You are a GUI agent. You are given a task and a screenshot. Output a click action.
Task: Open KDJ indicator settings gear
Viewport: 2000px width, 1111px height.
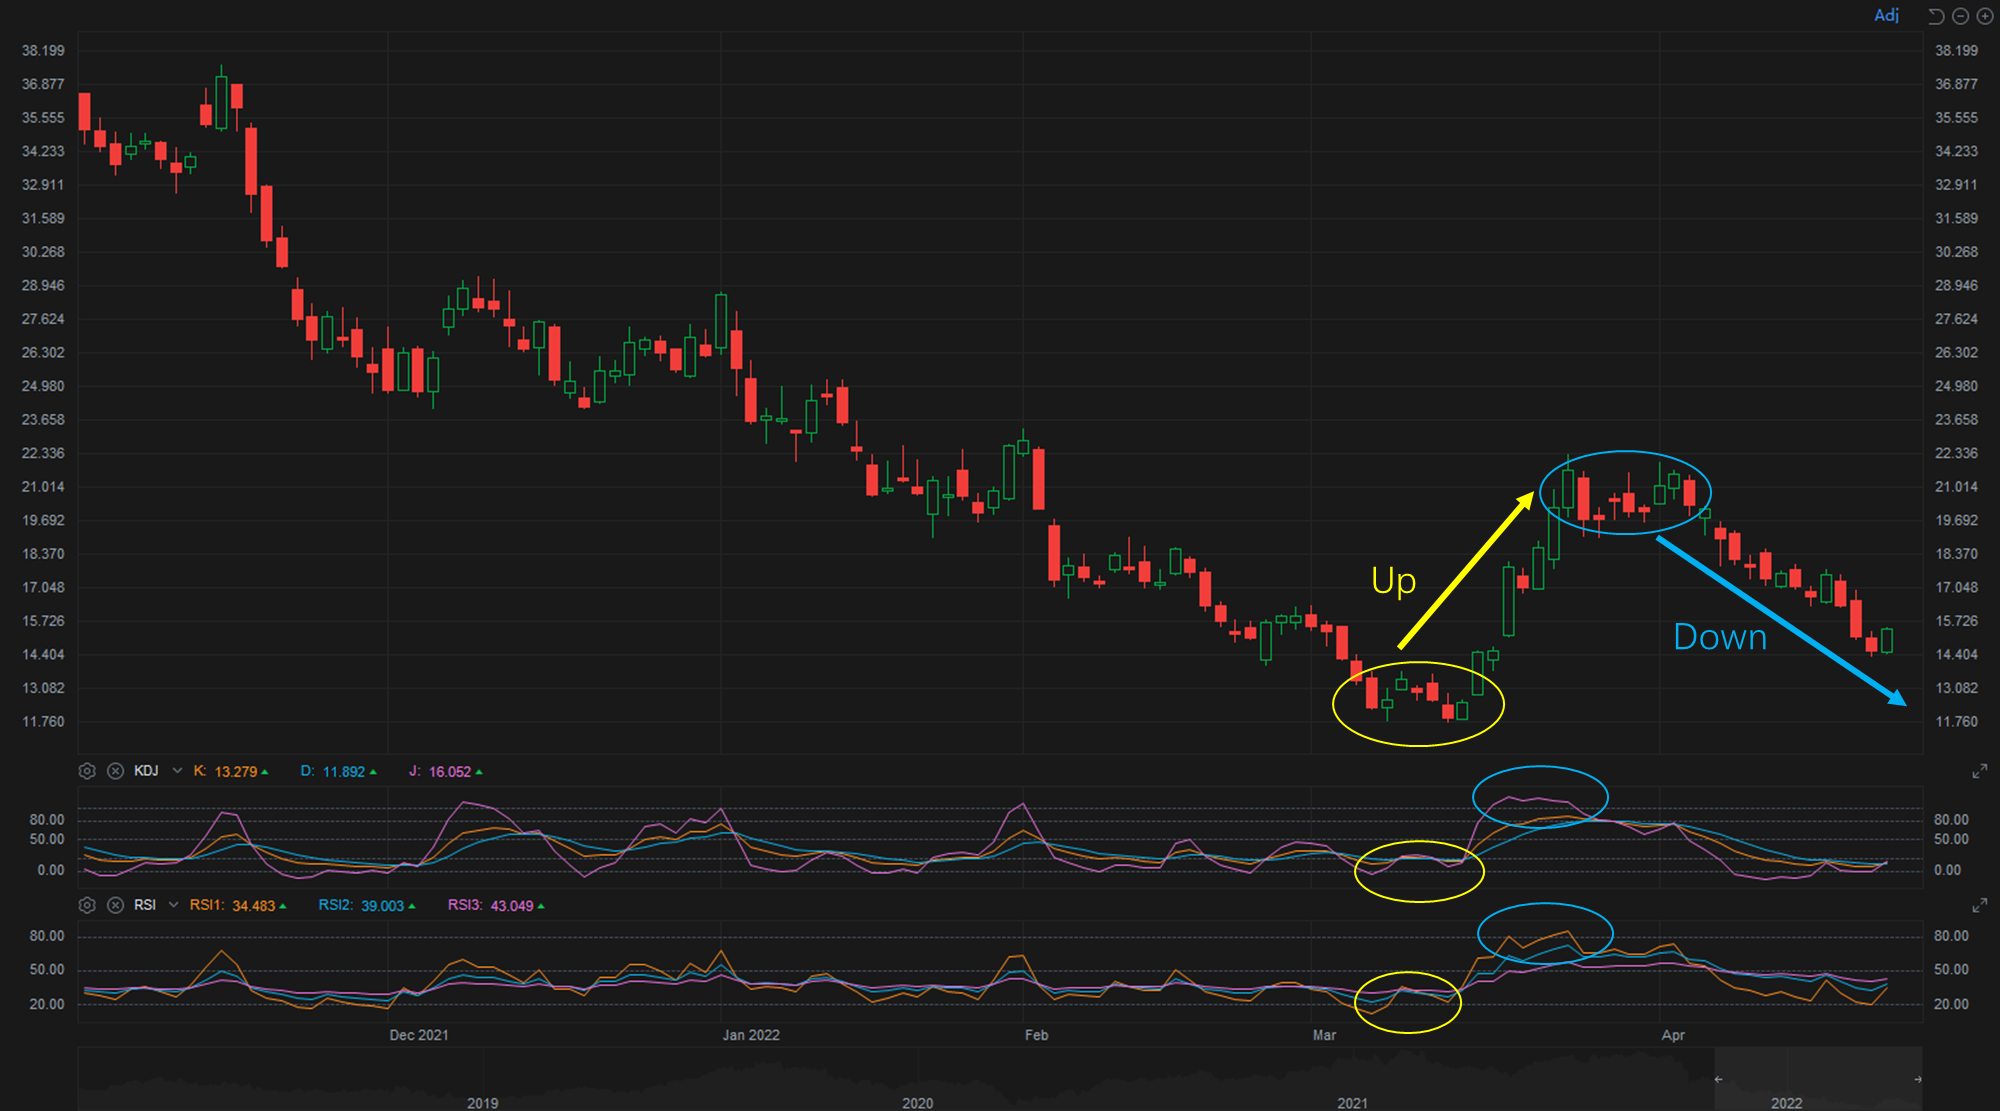pos(87,771)
